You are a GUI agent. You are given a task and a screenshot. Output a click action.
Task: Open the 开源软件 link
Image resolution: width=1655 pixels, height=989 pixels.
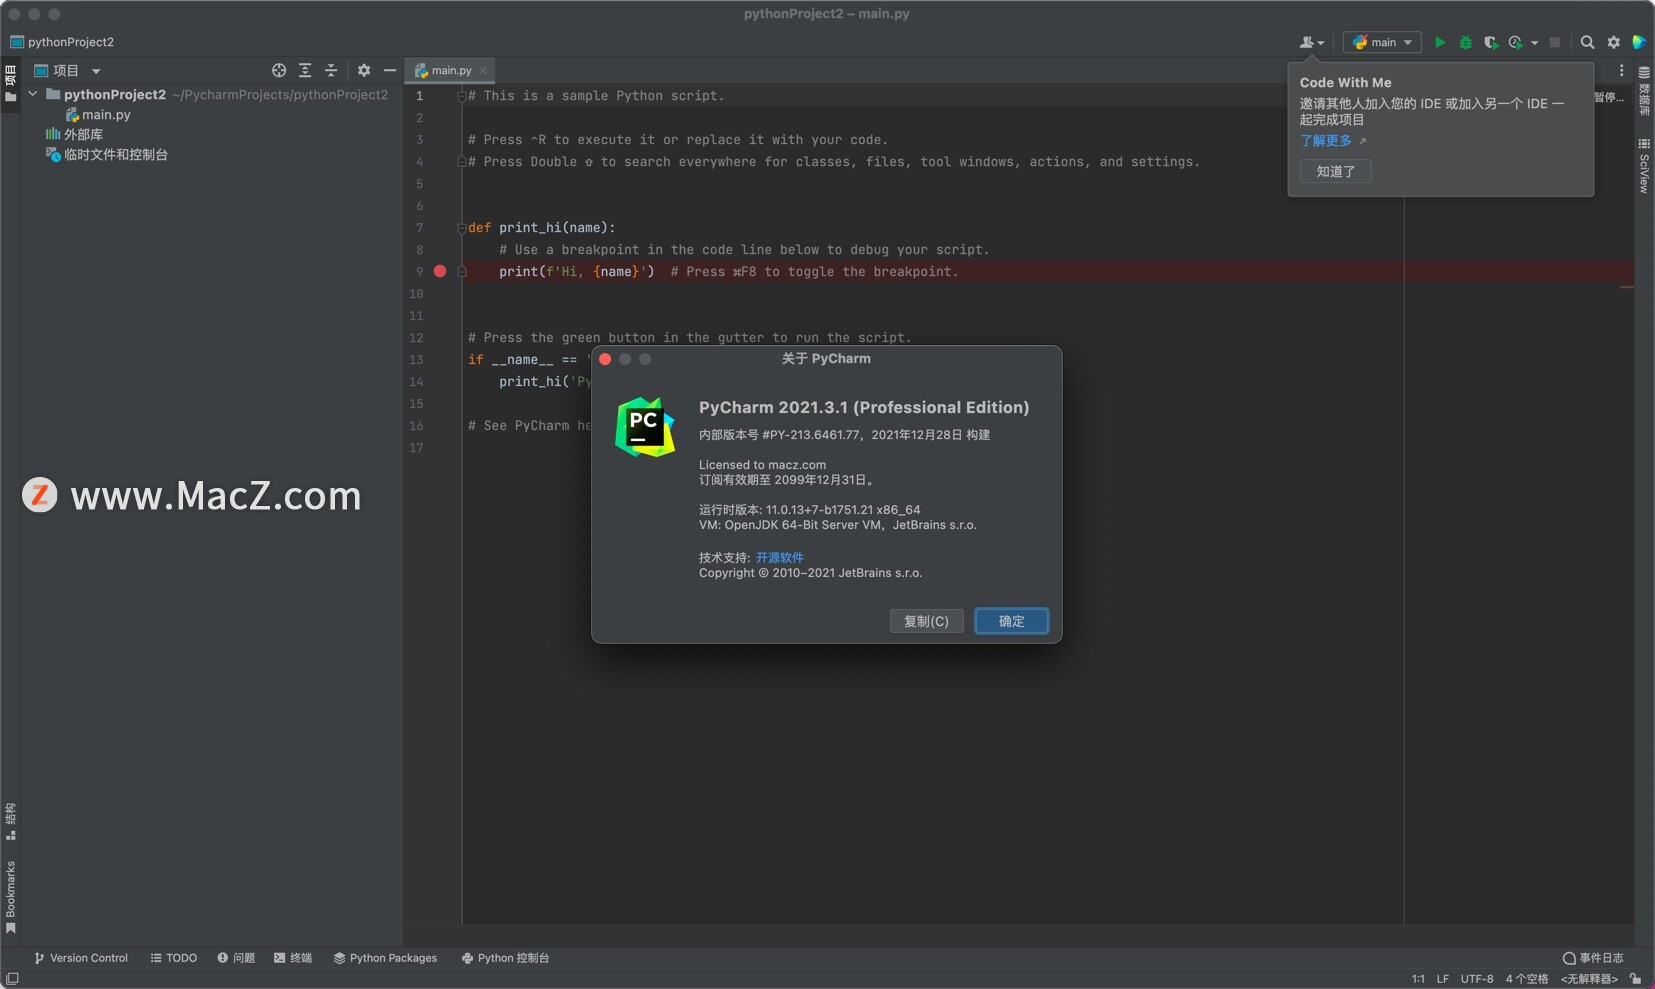[779, 558]
